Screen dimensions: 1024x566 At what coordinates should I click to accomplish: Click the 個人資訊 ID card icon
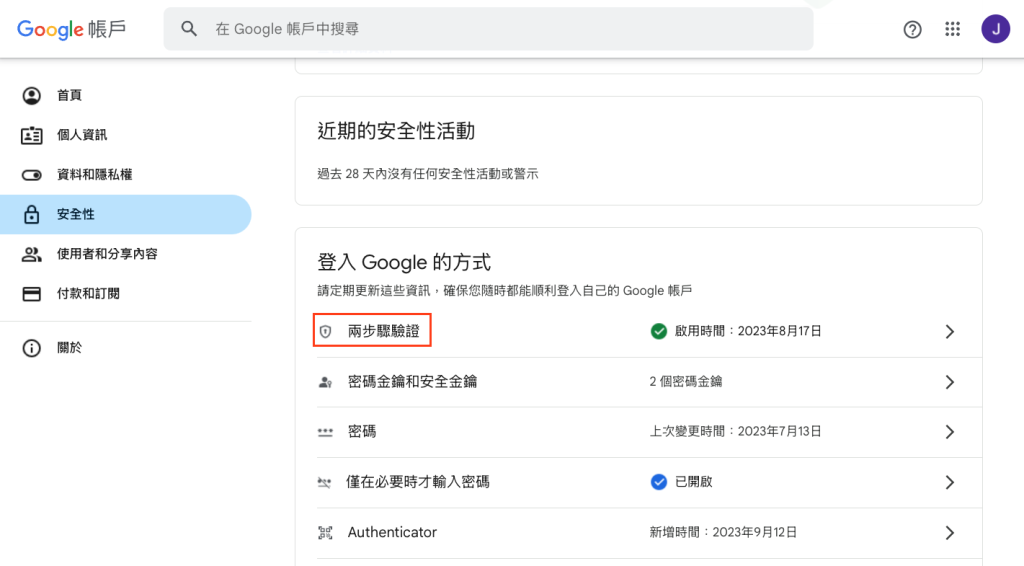tap(31, 135)
